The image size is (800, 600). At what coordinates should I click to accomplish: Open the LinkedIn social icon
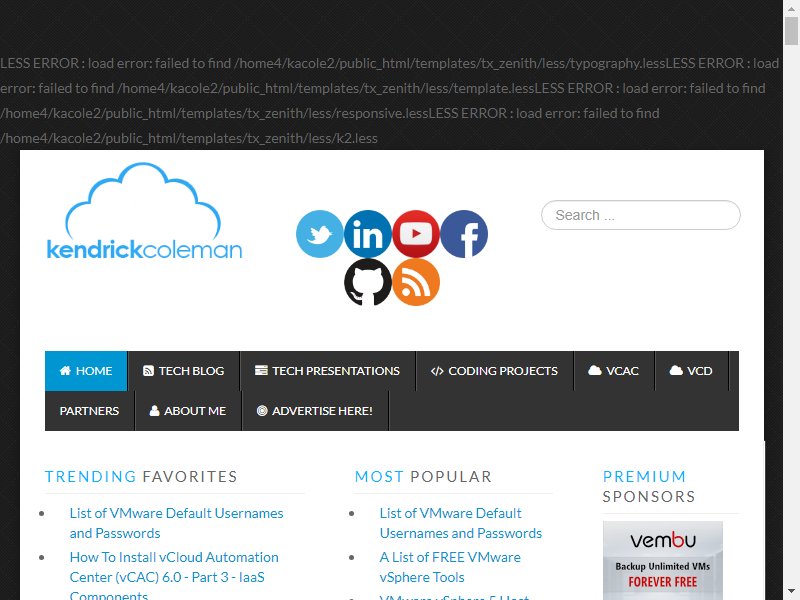(x=368, y=234)
